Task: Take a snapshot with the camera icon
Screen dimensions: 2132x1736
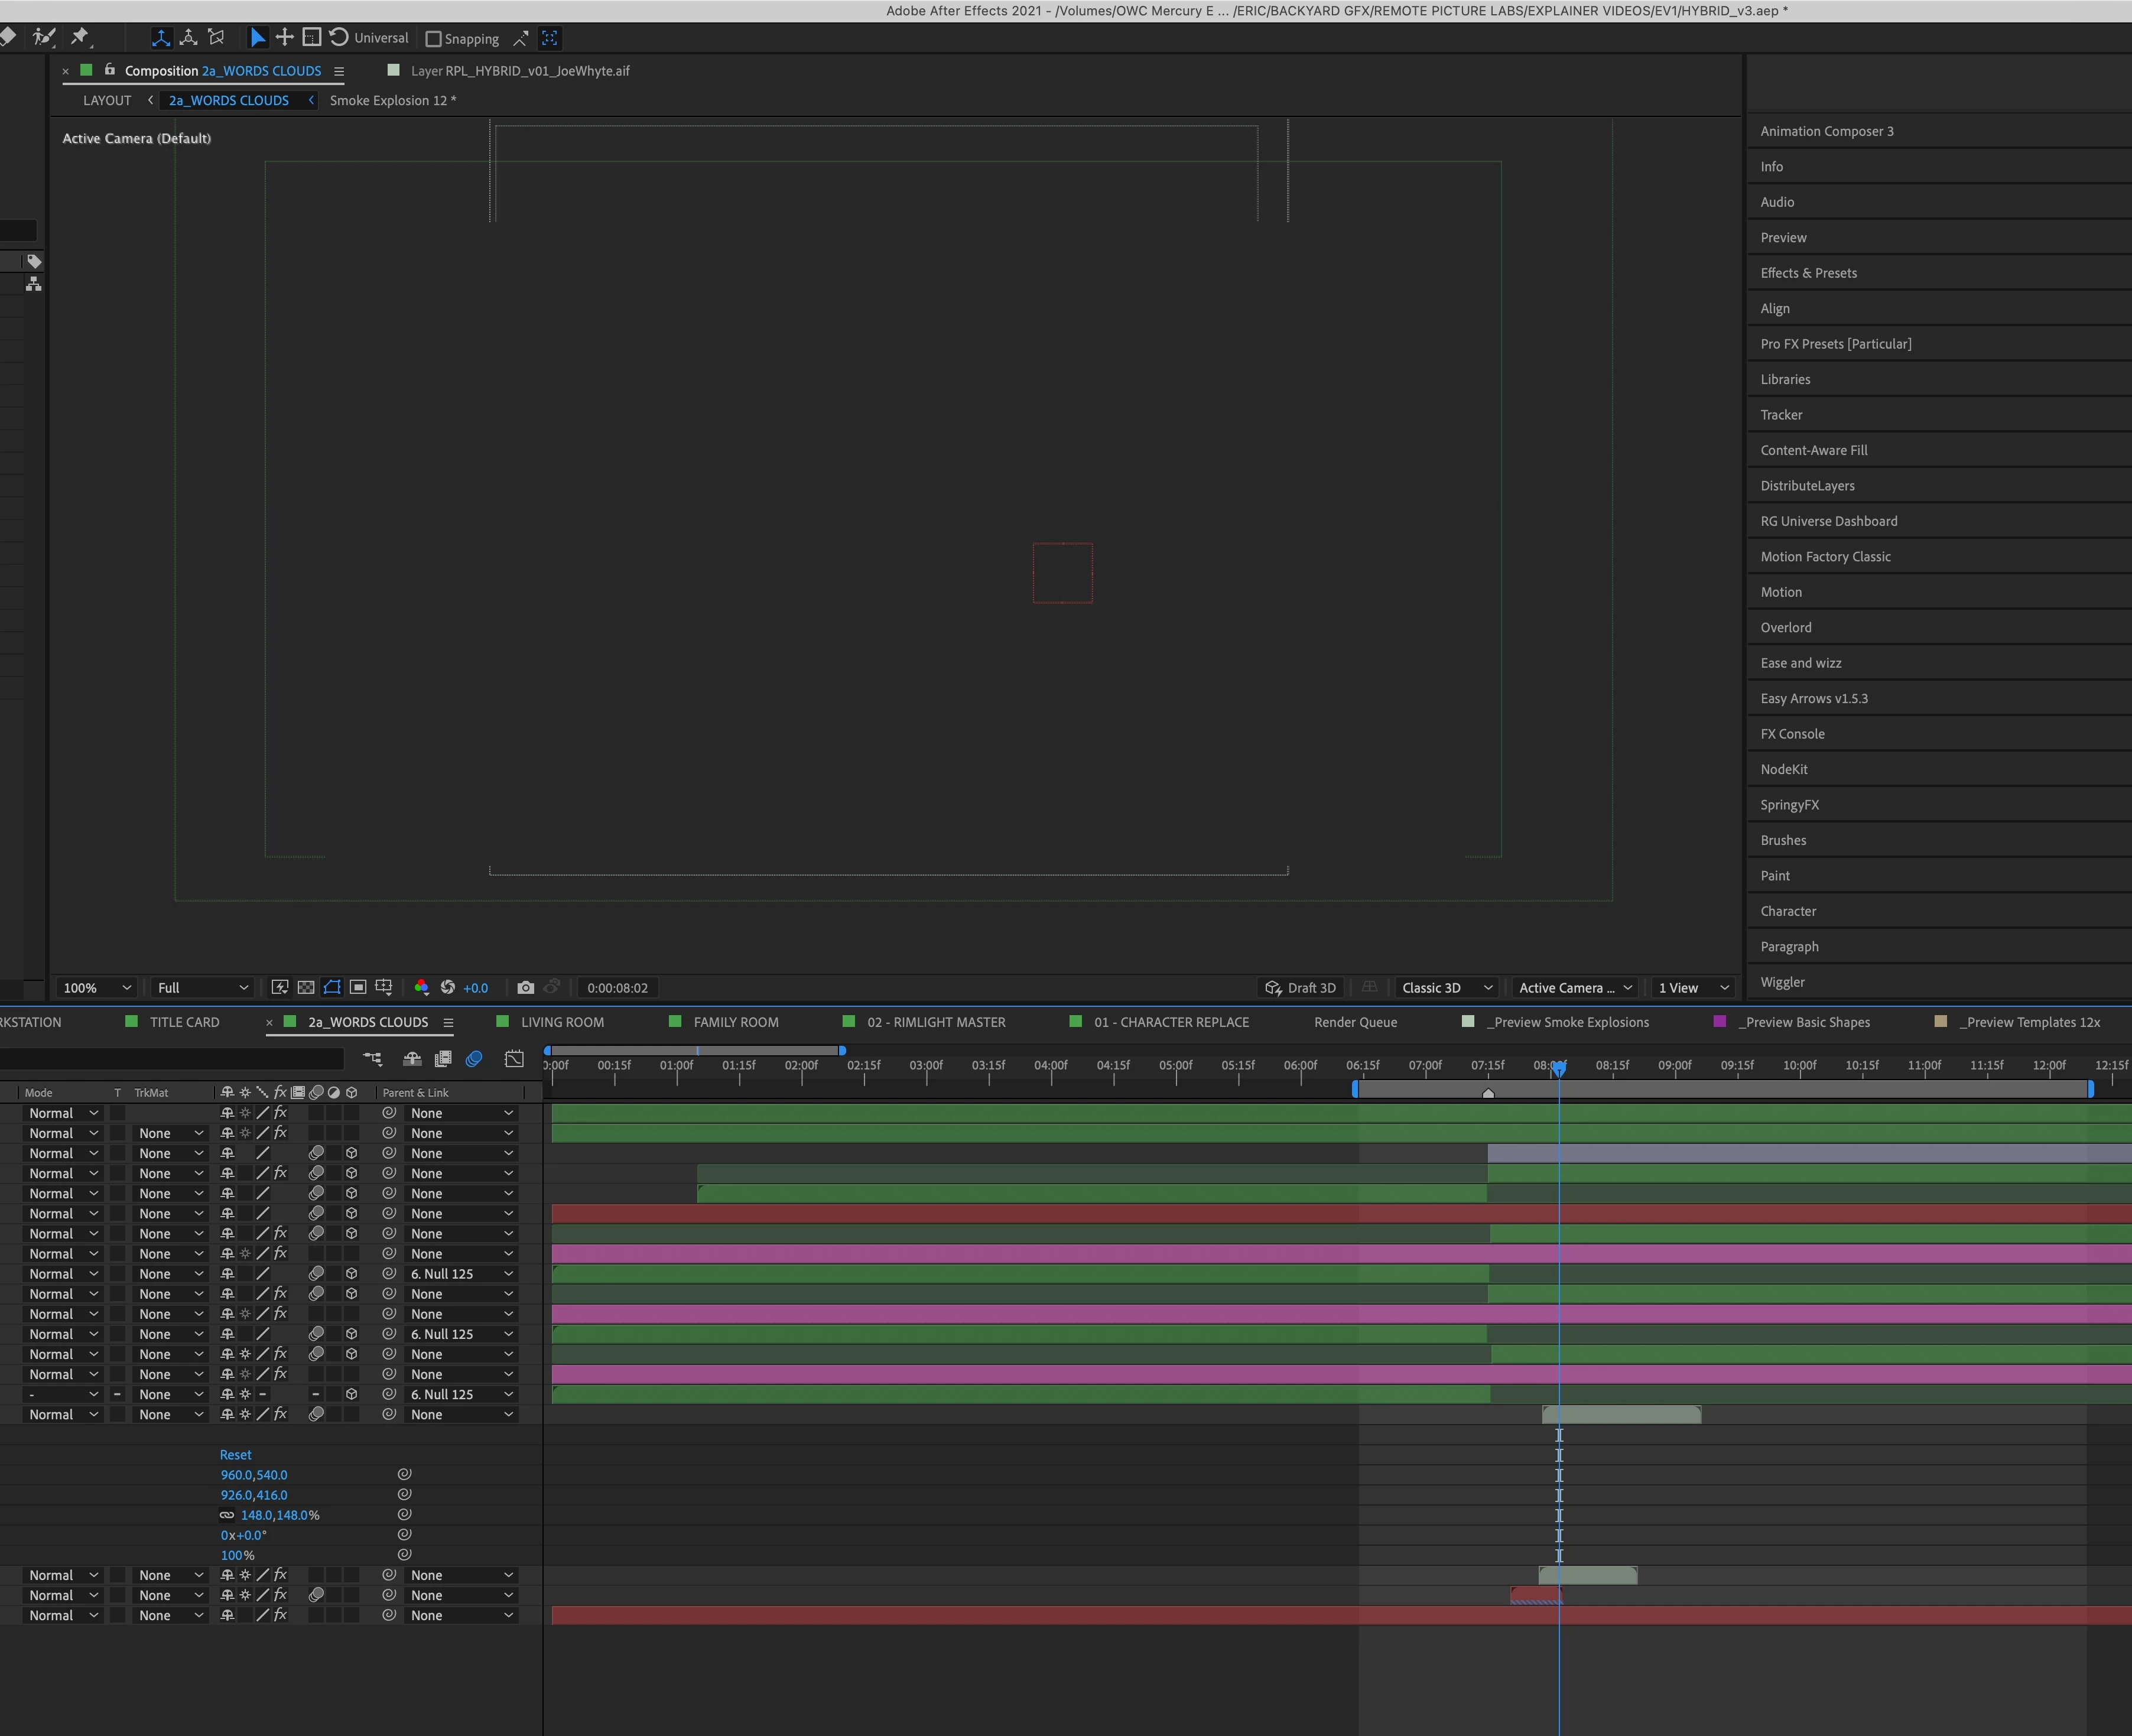Action: click(x=525, y=987)
